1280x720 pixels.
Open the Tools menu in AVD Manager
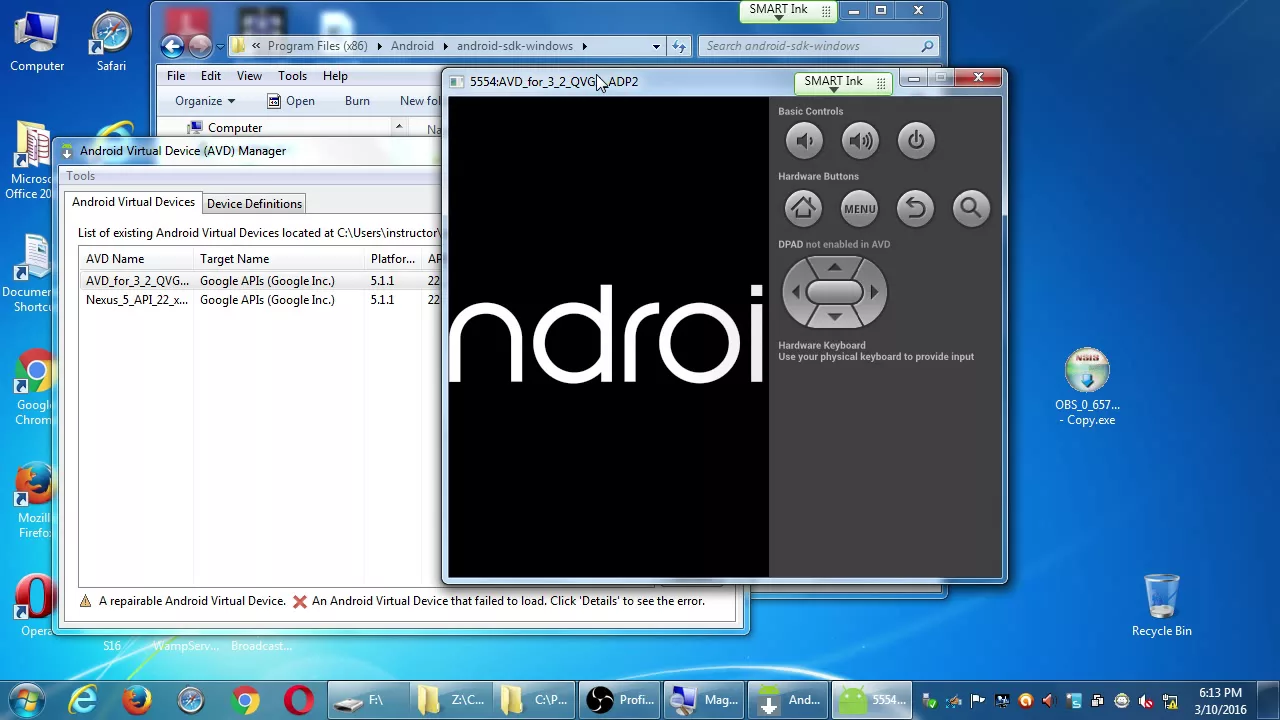81,176
